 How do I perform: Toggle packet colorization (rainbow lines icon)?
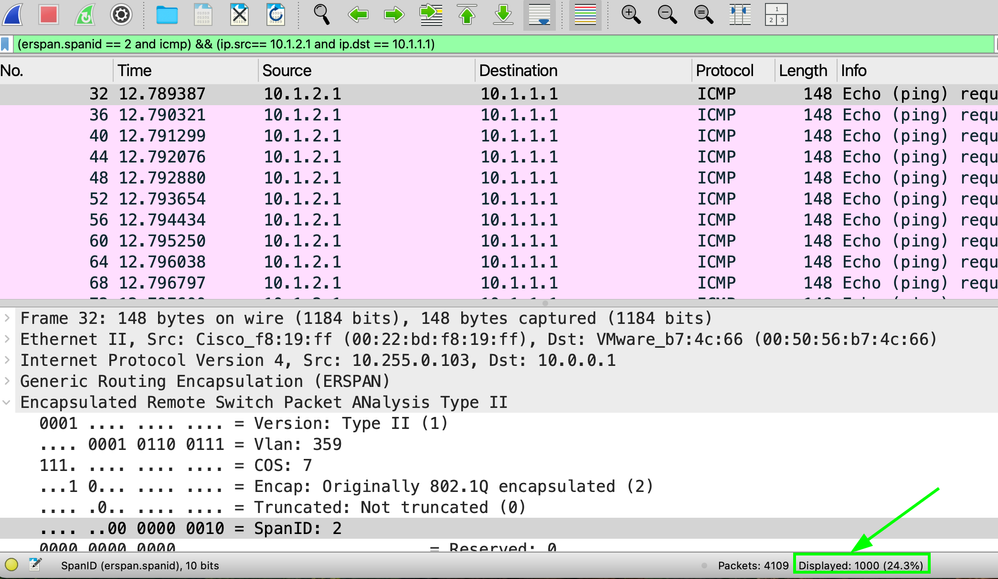point(585,15)
